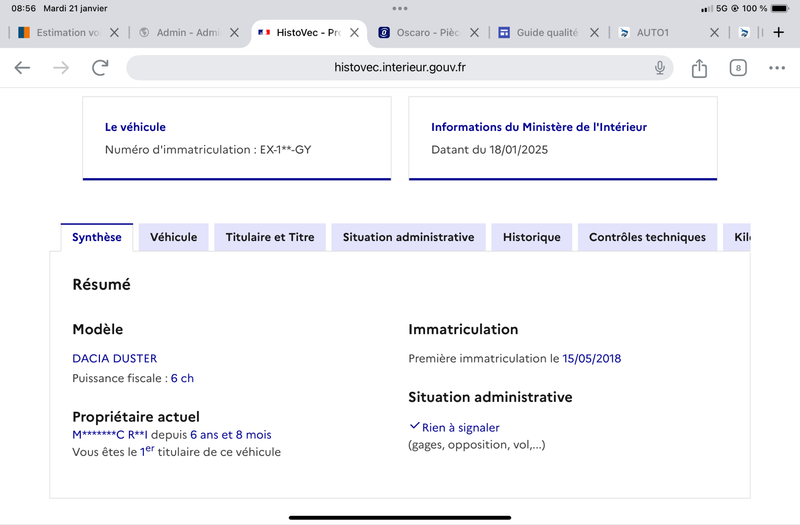The image size is (800, 525).
Task: Close the Guide qualité tab
Action: pos(594,33)
